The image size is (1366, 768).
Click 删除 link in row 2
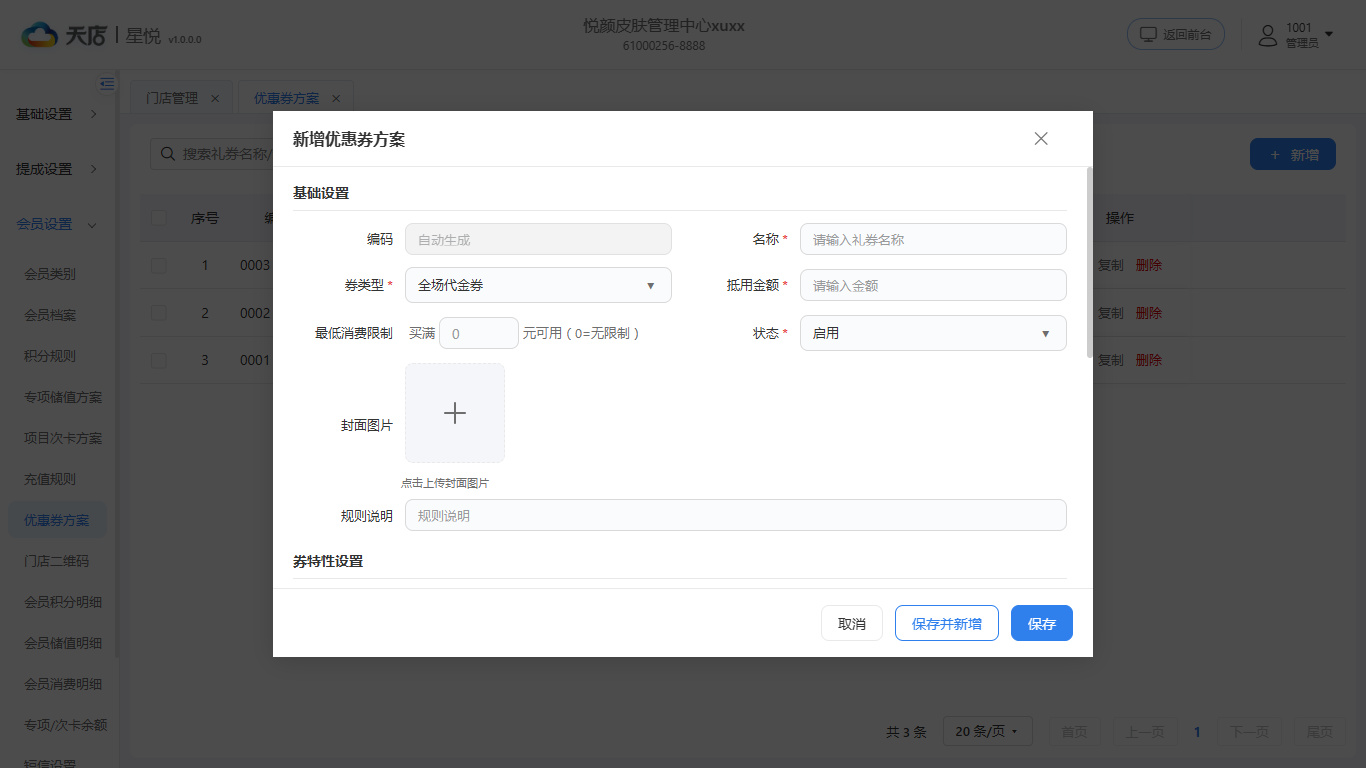[1149, 313]
